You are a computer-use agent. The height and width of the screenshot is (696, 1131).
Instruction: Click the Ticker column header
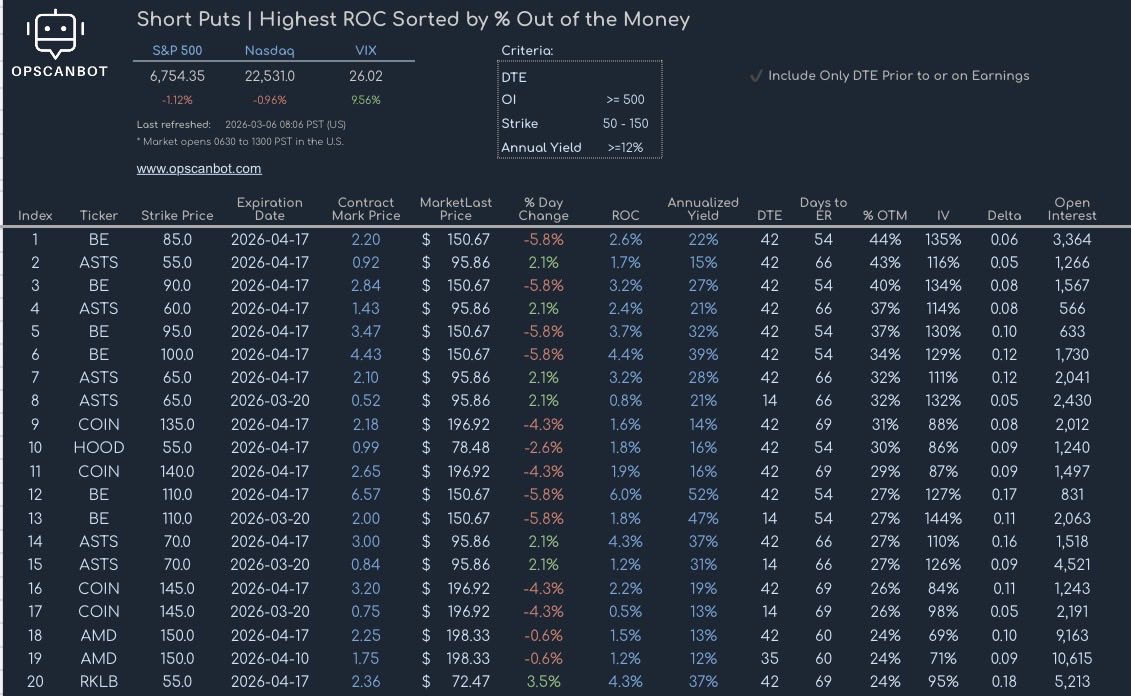[x=99, y=215]
